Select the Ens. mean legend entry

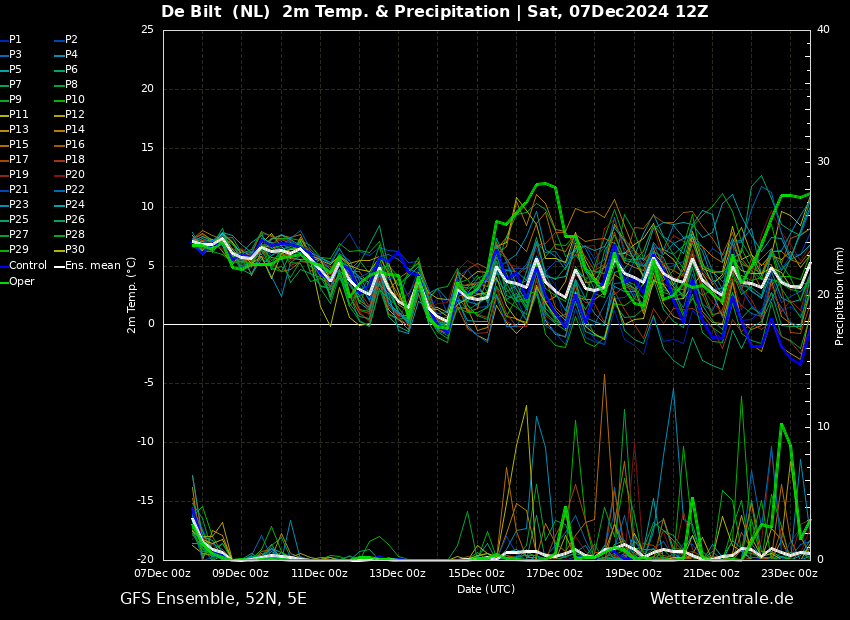[93, 266]
